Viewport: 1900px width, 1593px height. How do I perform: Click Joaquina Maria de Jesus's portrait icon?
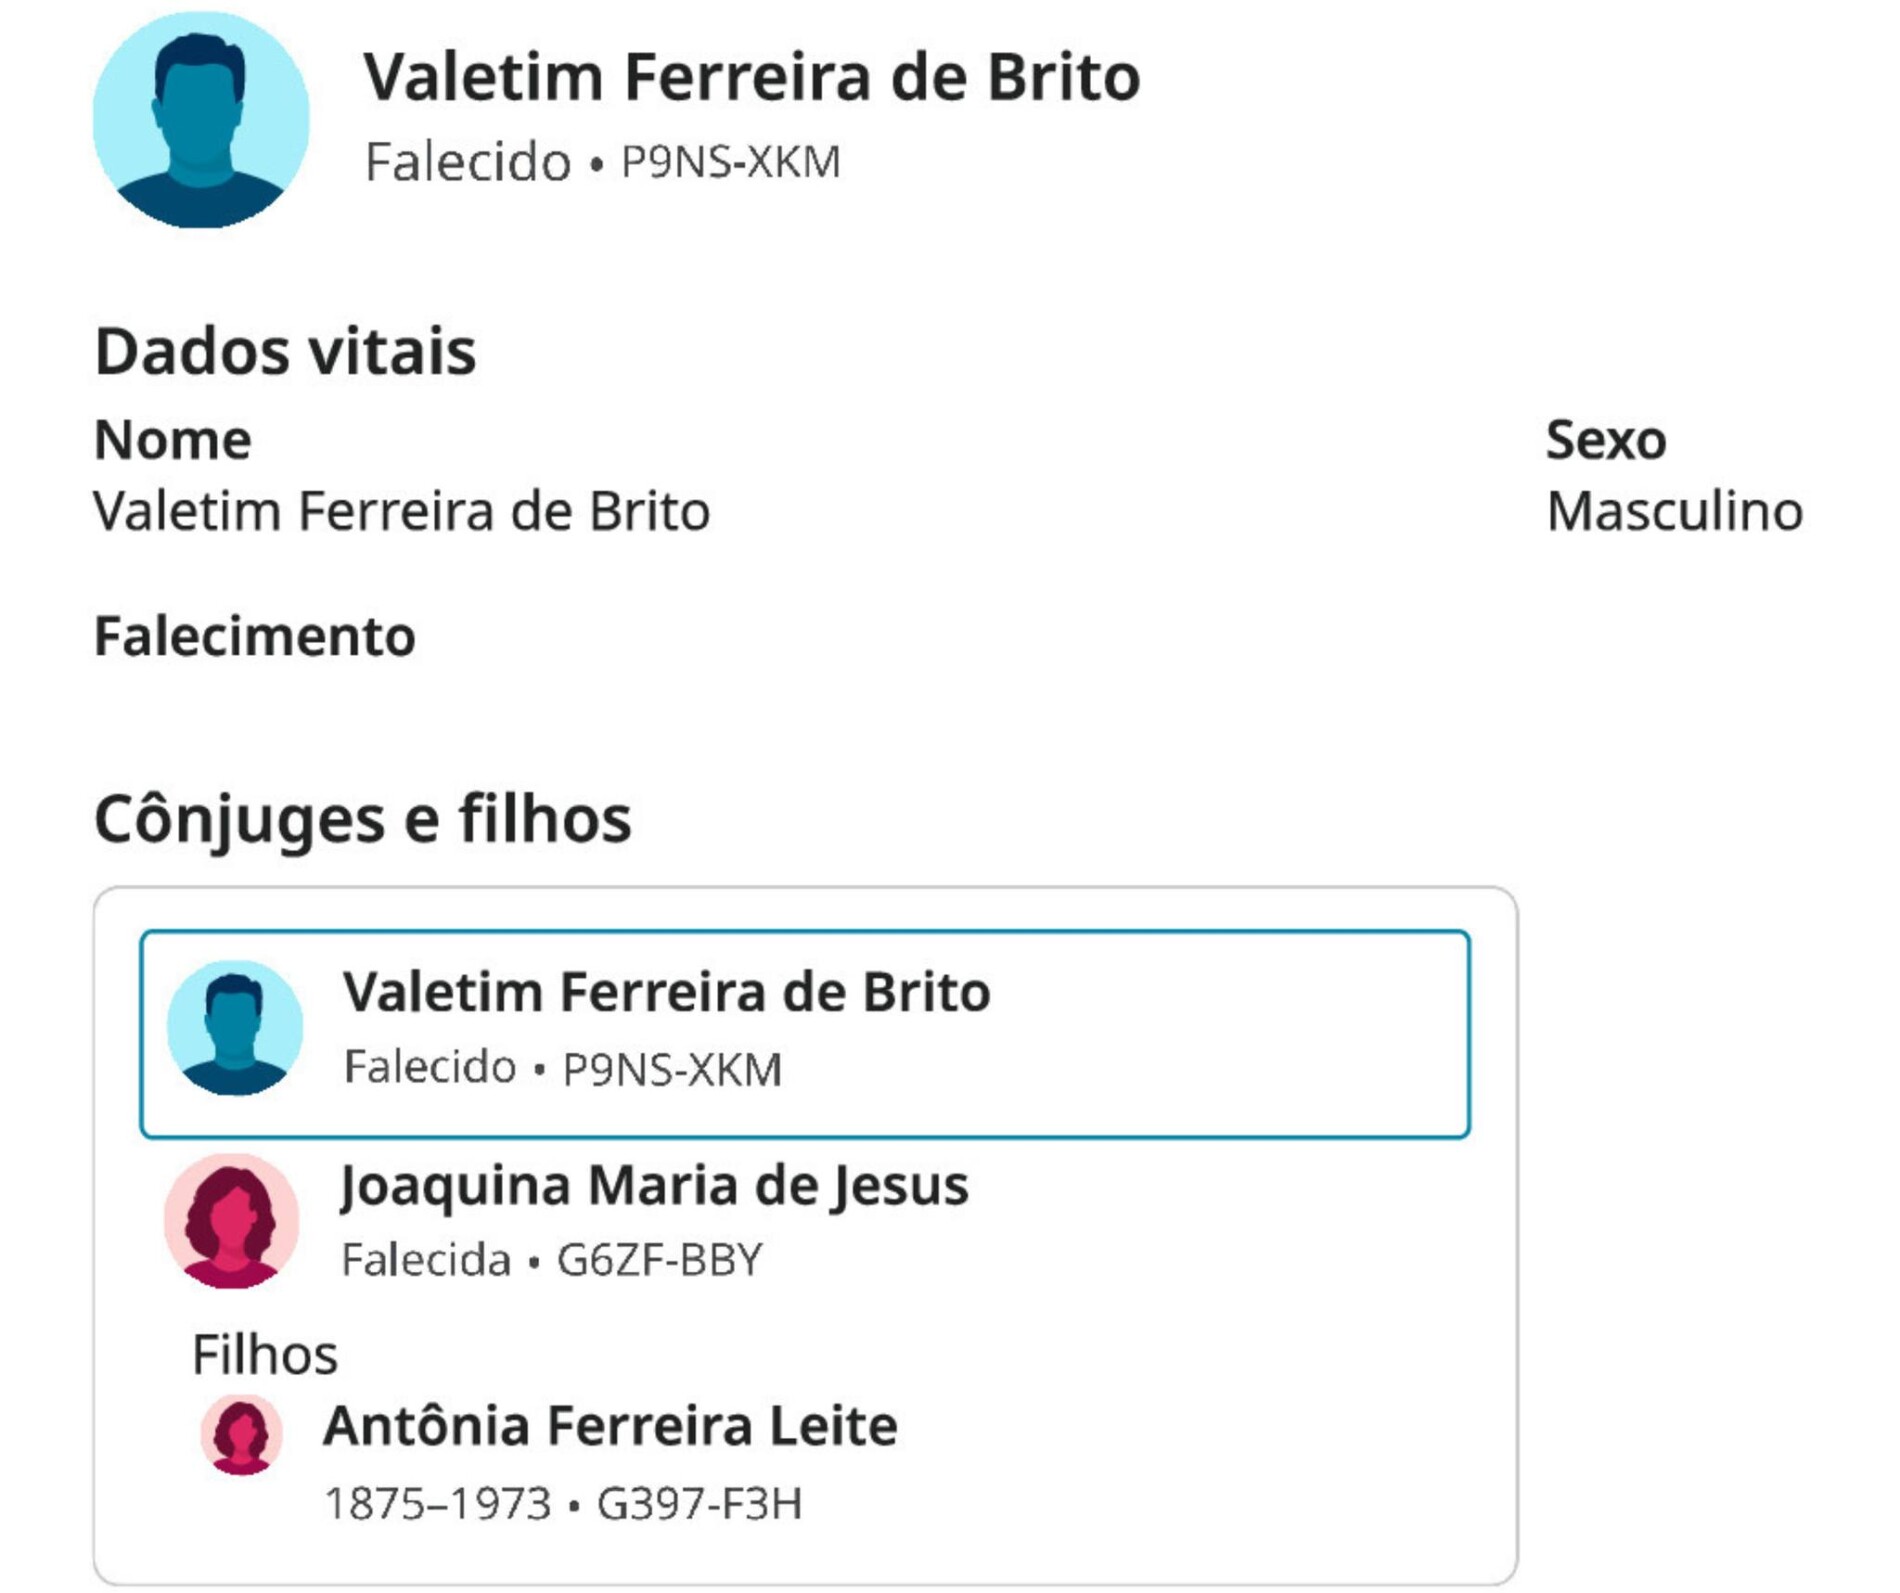232,1220
